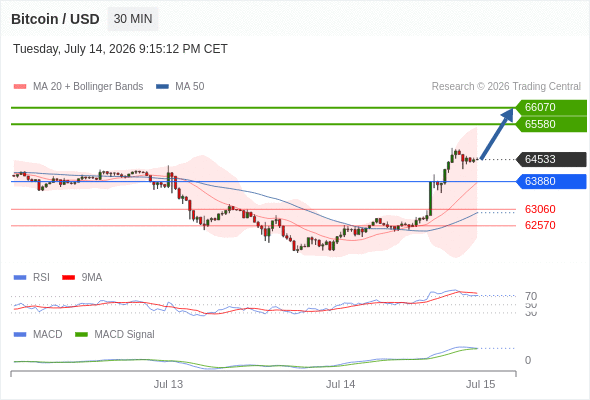Click the 9MA legend label
The image size is (590, 400).
[x=92, y=278]
